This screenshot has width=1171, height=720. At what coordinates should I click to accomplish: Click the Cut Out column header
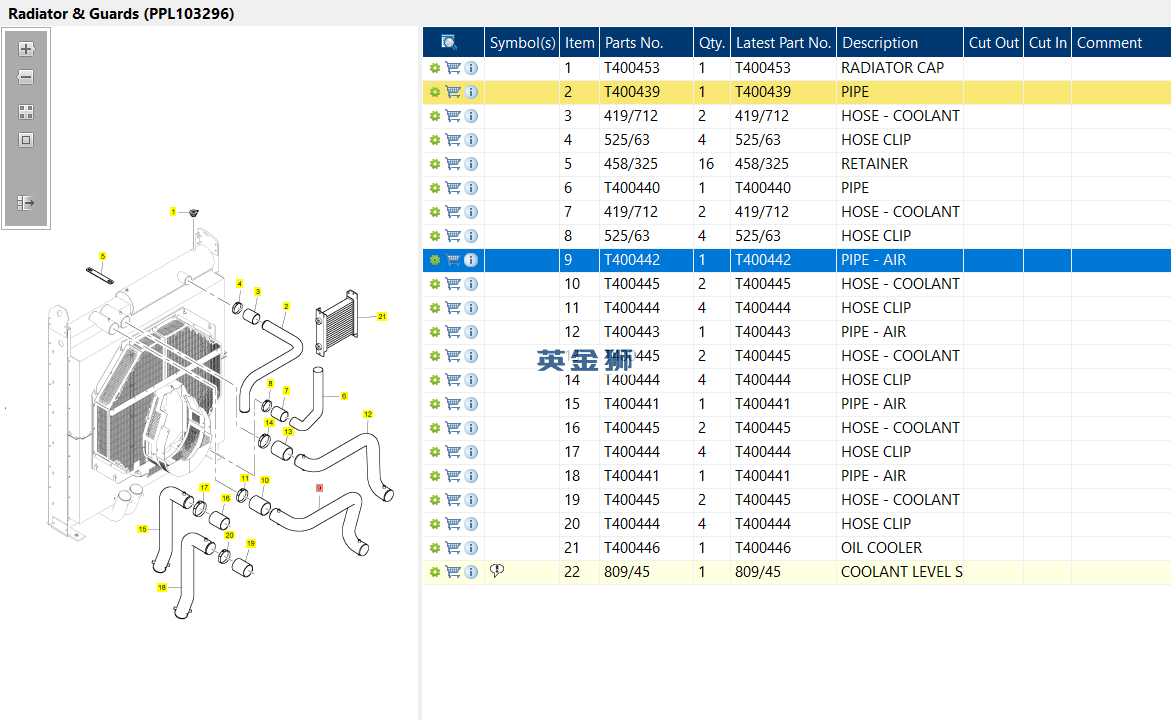point(993,43)
